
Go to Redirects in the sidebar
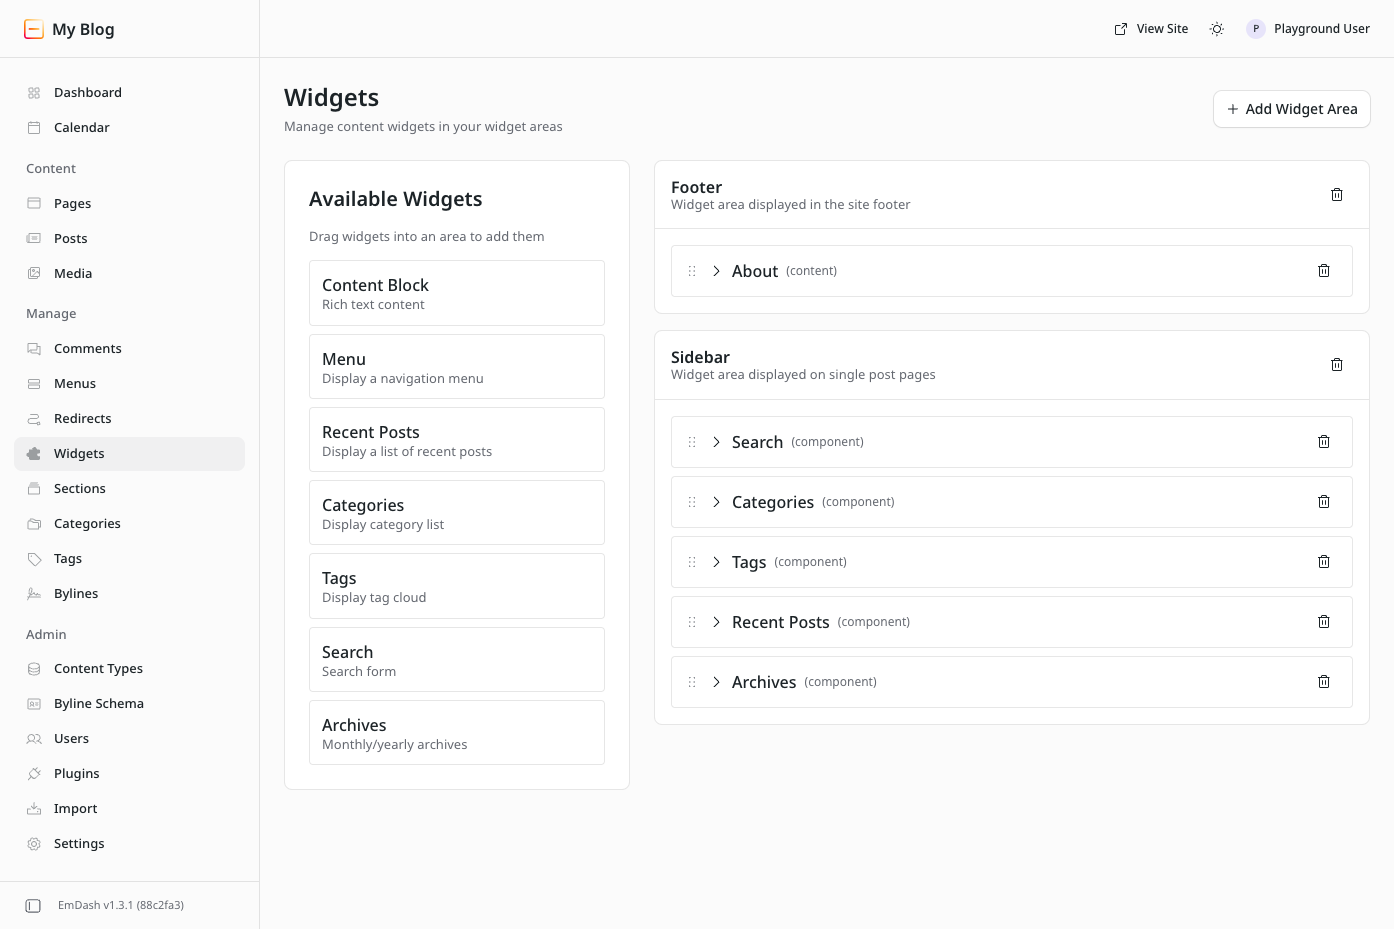[129, 419]
